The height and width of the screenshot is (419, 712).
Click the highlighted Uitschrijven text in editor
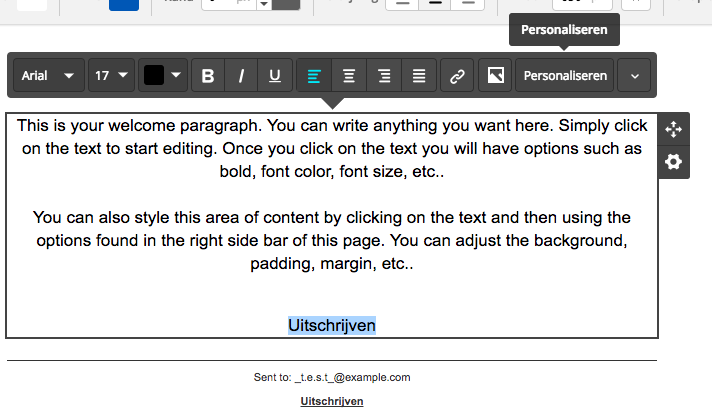[332, 325]
